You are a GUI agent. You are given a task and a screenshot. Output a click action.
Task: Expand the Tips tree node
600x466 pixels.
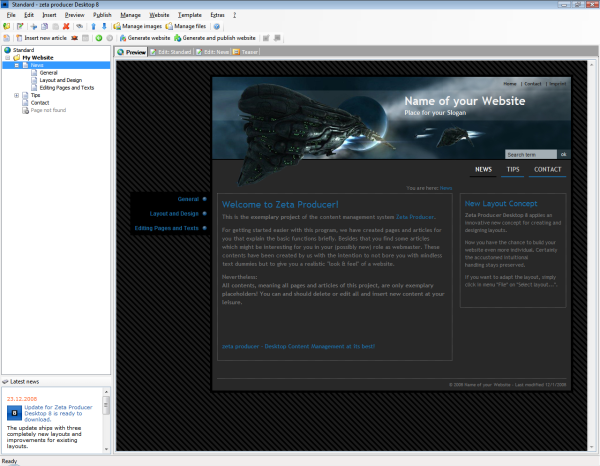click(16, 95)
